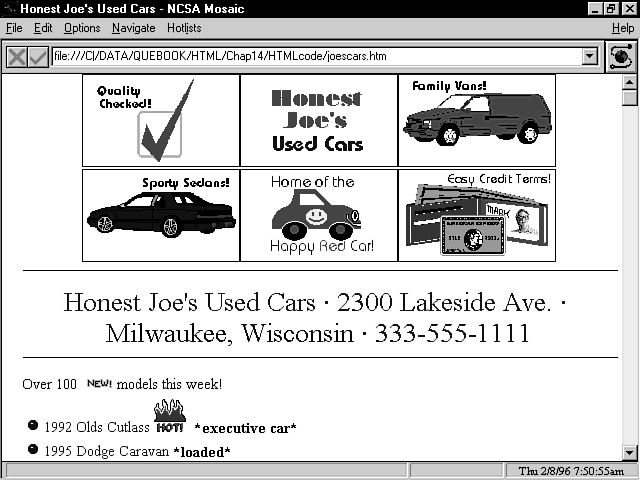Click the *executive car* text
The image size is (640, 480).
coord(245,428)
